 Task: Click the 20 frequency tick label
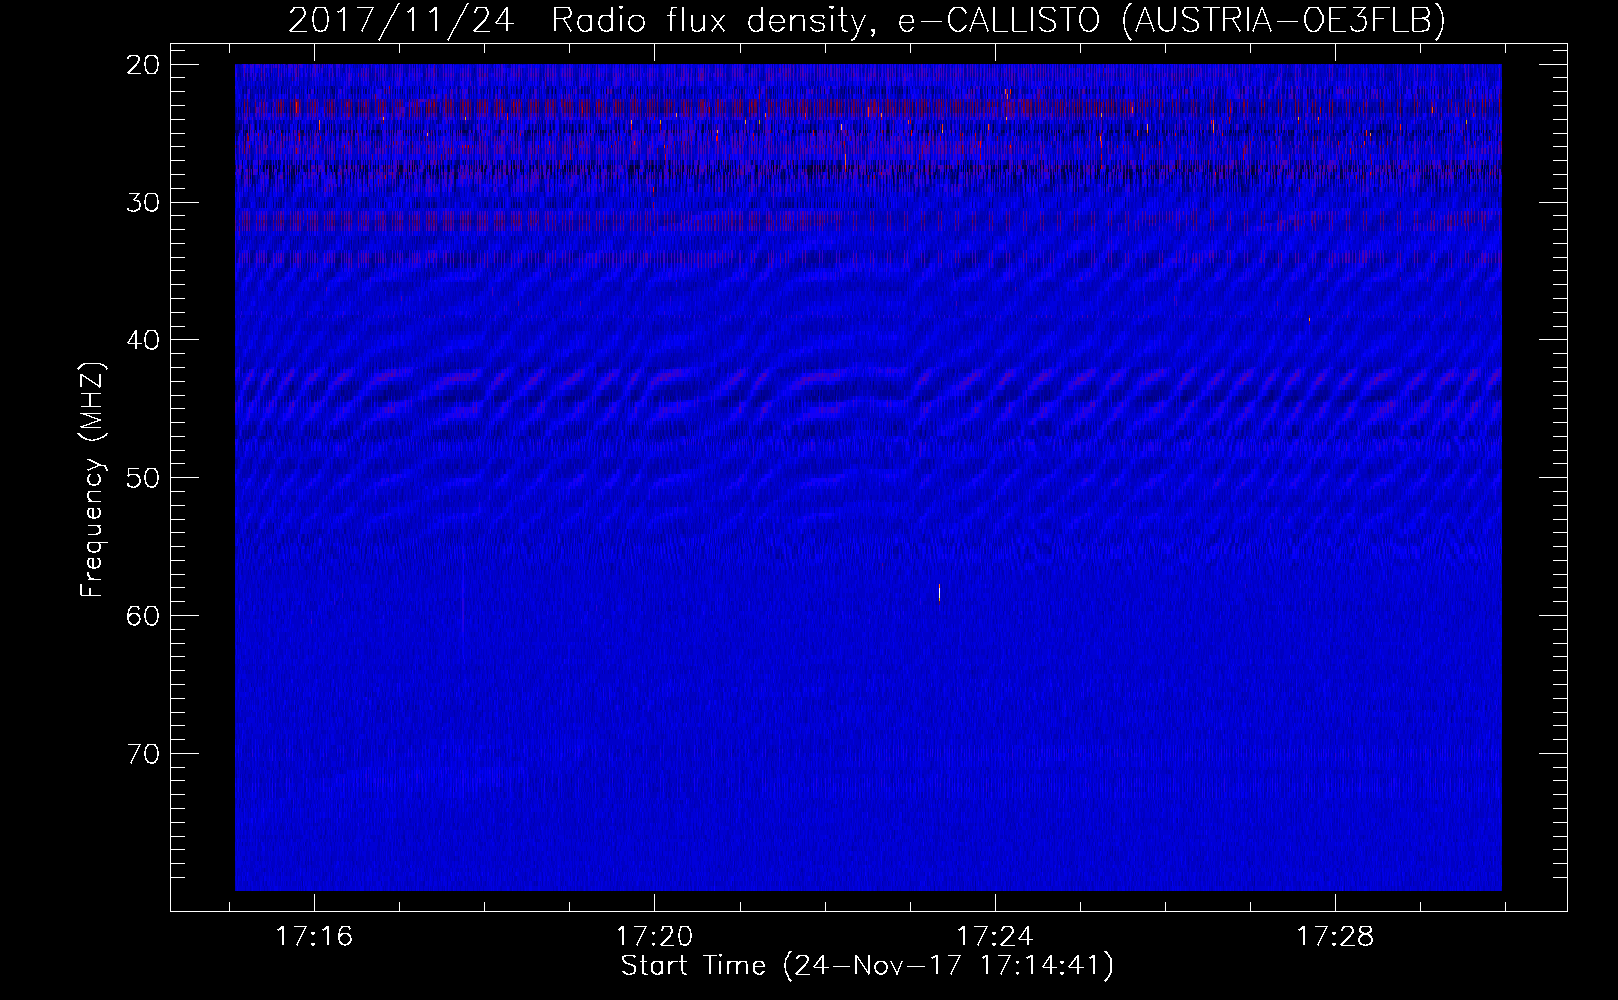click(144, 65)
